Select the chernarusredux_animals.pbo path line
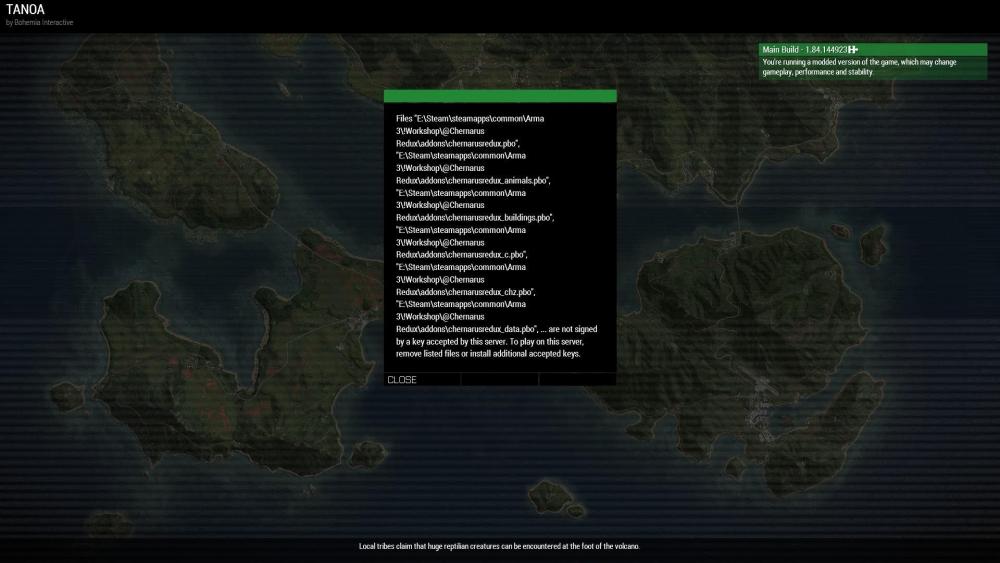Viewport: 1000px width, 563px height. 473,180
